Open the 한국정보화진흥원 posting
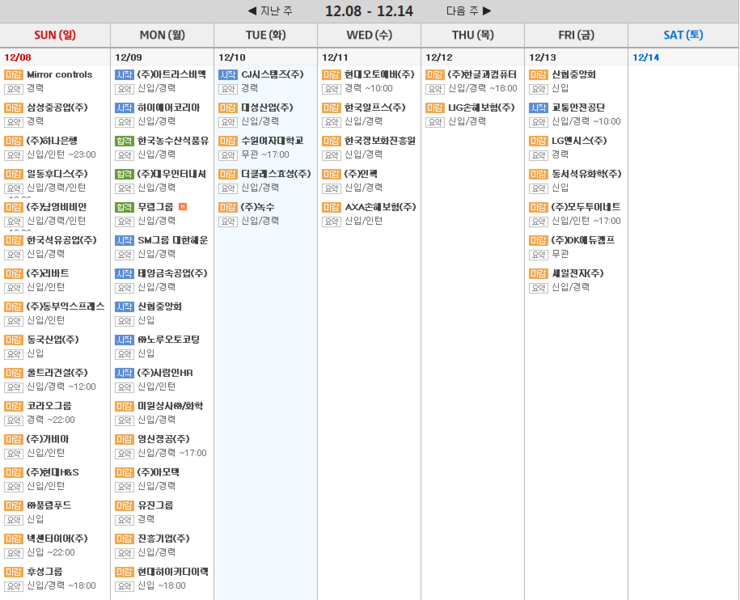Screen dimensions: 740x600 point(380,141)
